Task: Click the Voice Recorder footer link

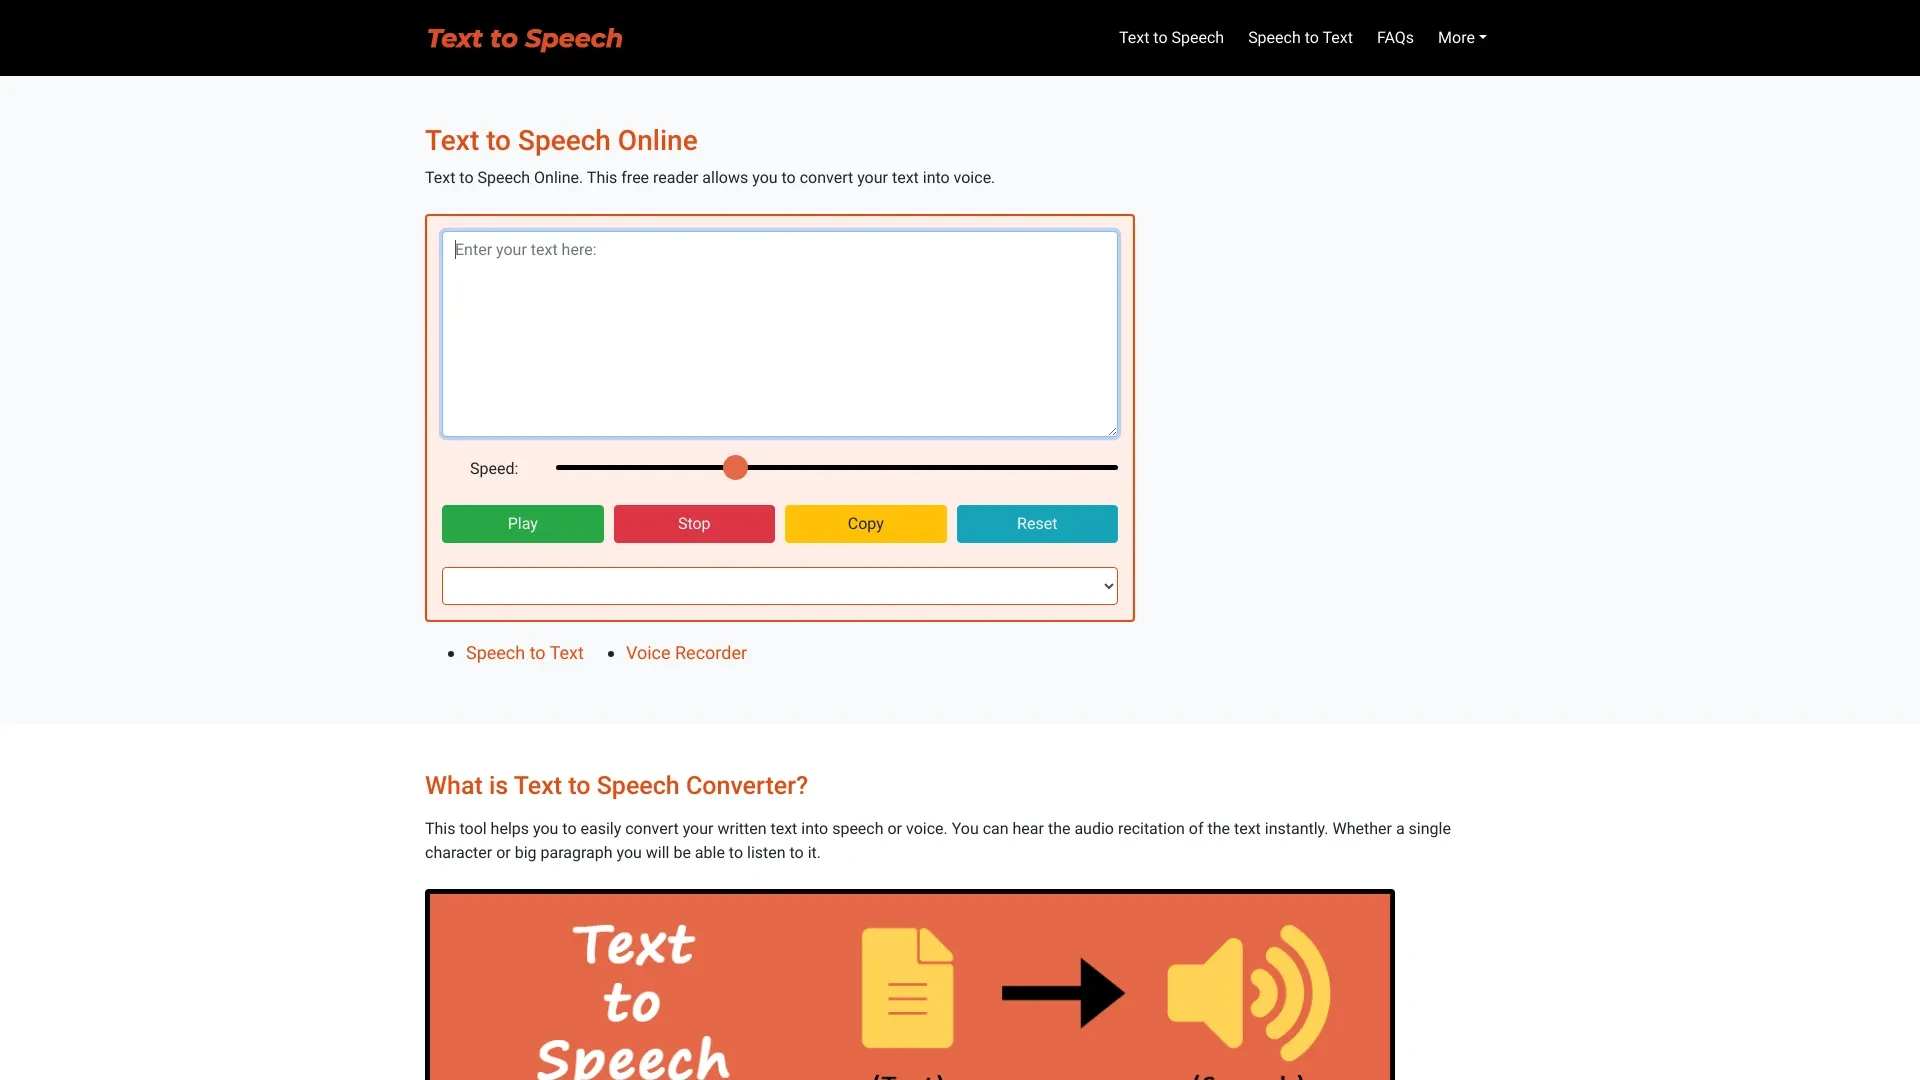Action: tap(686, 651)
